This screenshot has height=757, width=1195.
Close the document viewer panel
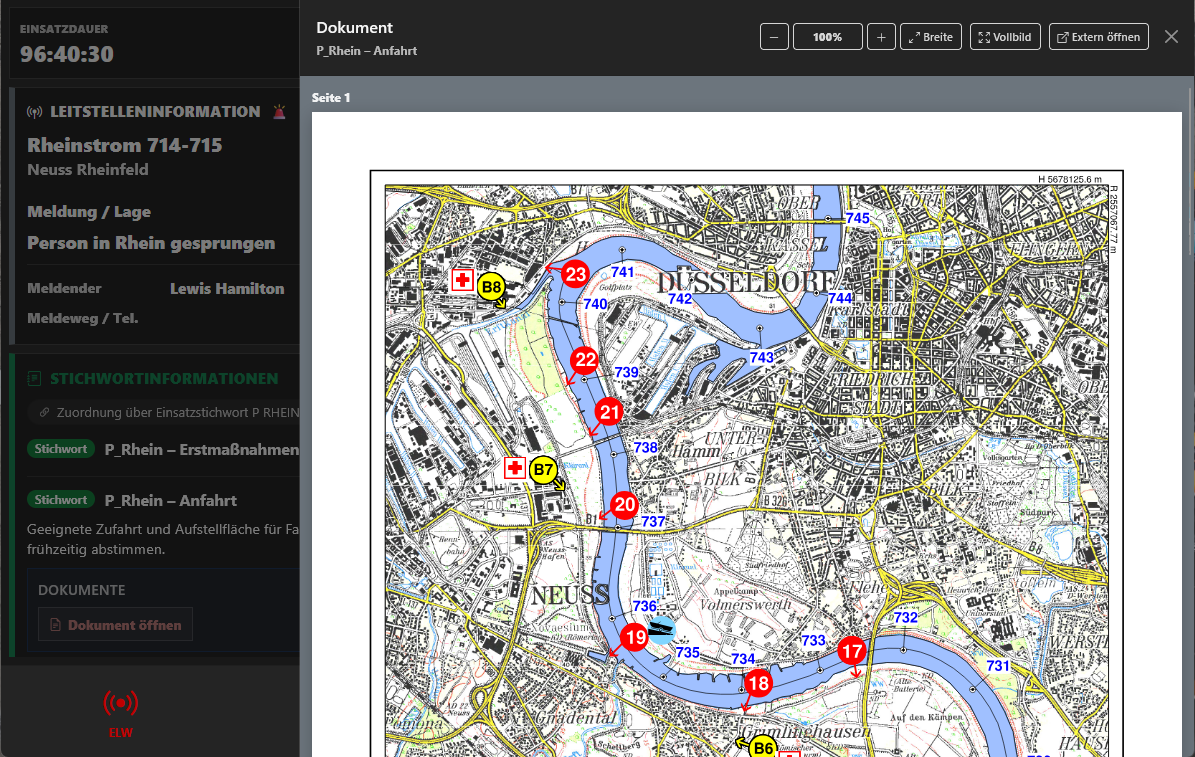point(1171,37)
